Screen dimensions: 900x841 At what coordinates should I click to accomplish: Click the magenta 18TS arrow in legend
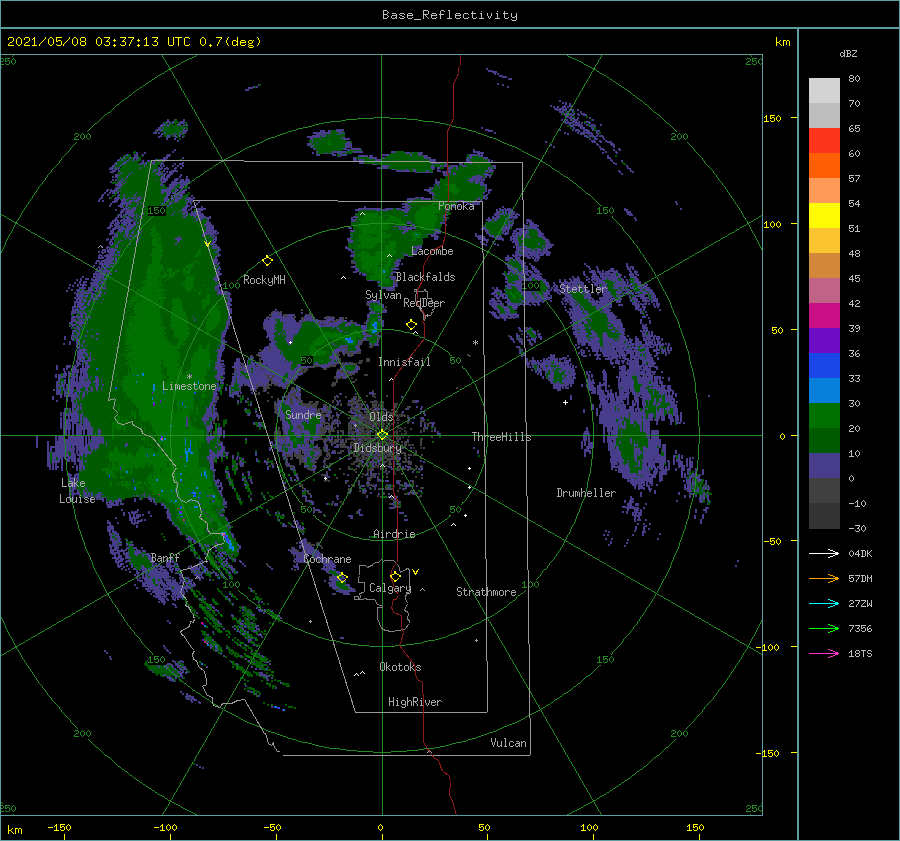click(824, 653)
